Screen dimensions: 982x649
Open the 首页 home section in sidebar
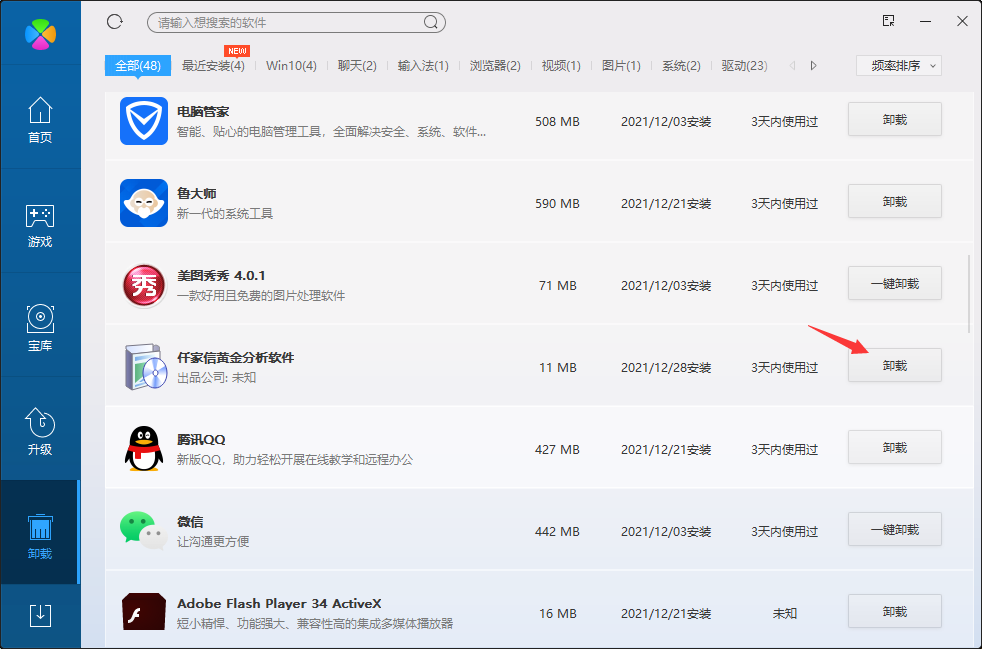point(40,121)
